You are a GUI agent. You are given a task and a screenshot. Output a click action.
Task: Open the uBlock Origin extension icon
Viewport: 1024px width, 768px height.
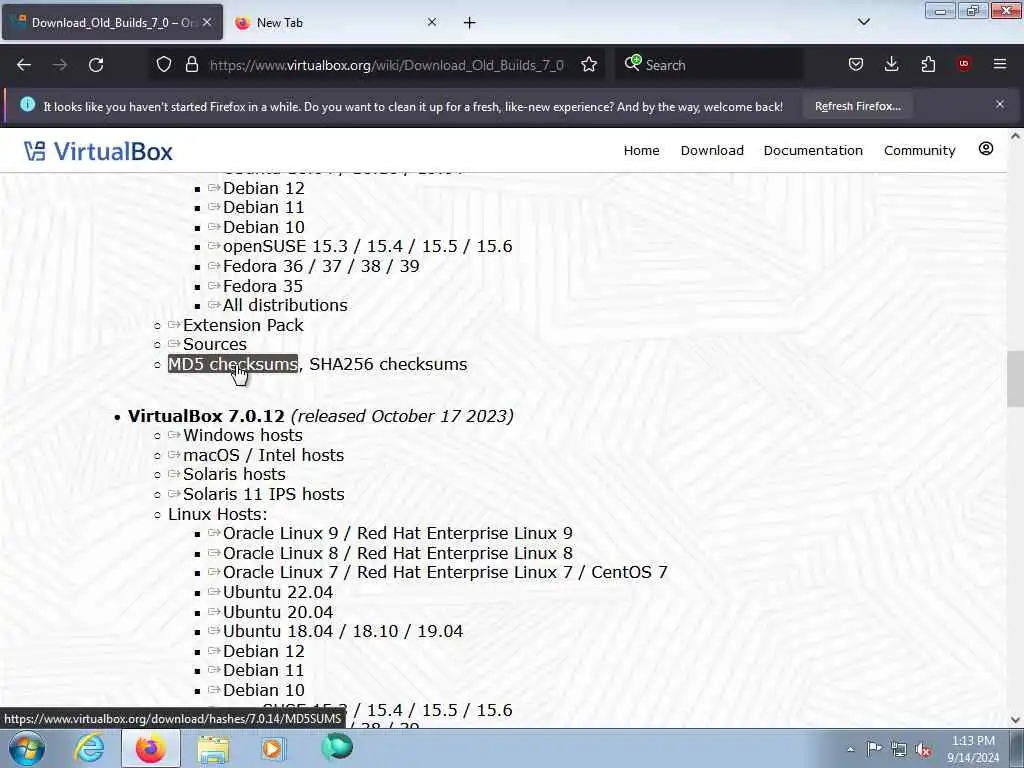(964, 65)
